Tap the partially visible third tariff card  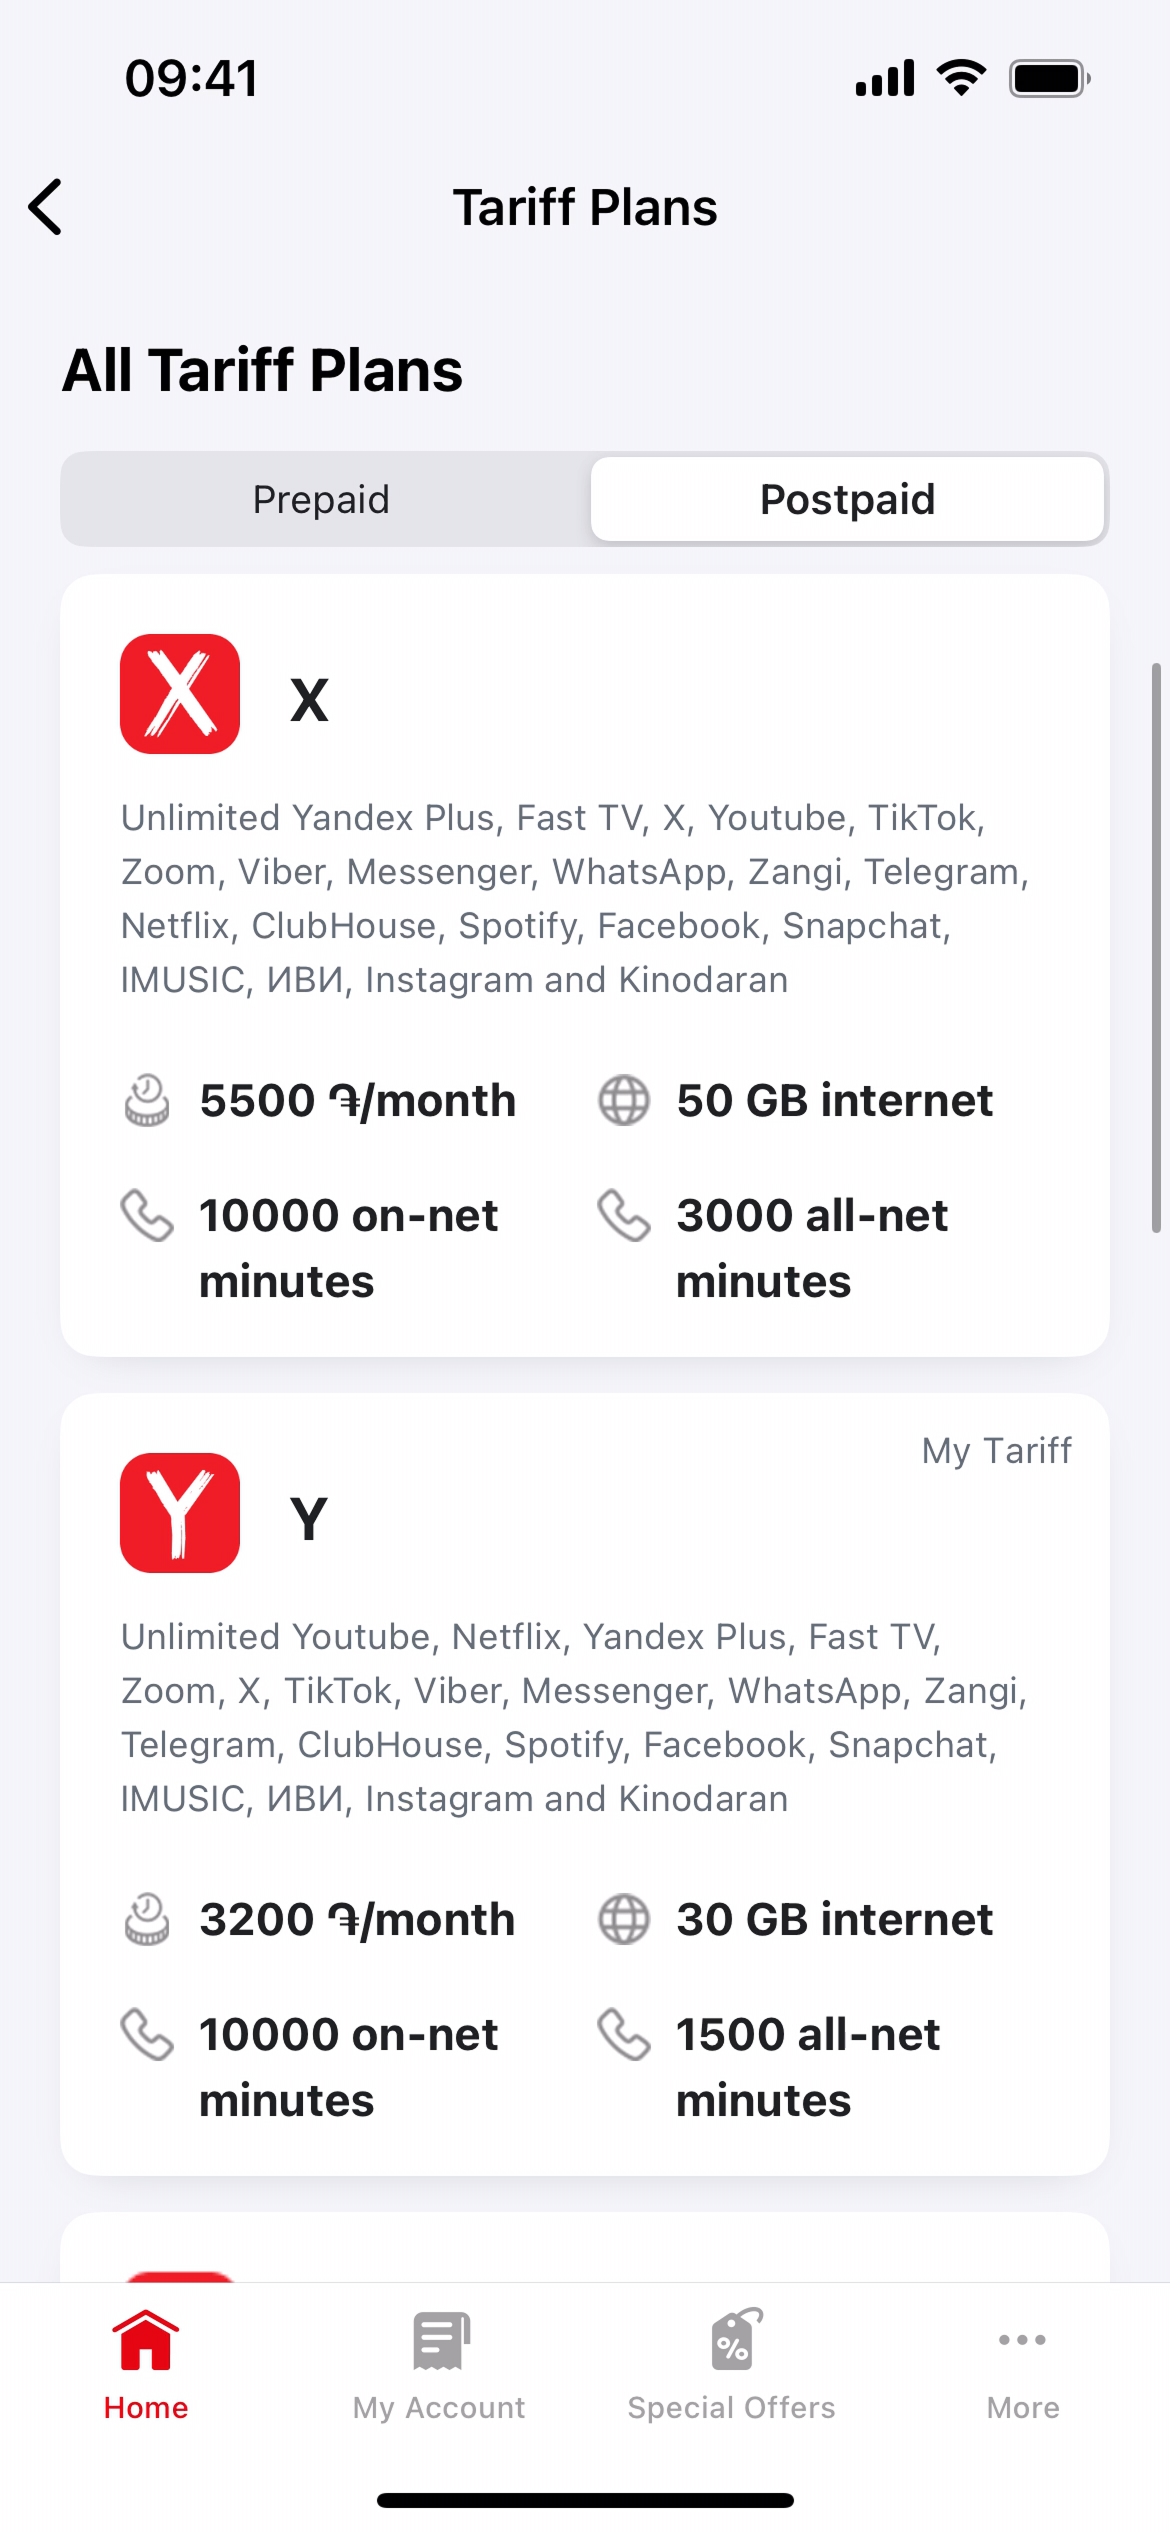[x=585, y=2250]
